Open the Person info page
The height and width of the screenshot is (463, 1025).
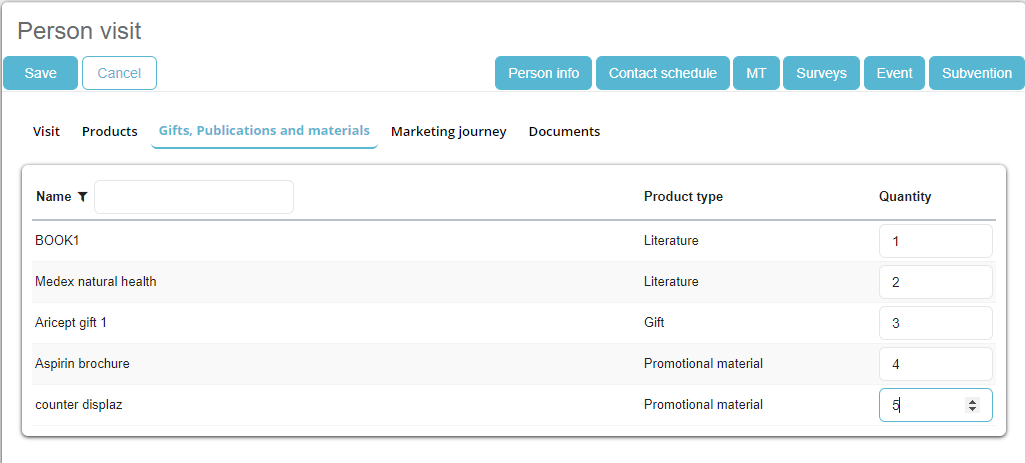tap(543, 73)
